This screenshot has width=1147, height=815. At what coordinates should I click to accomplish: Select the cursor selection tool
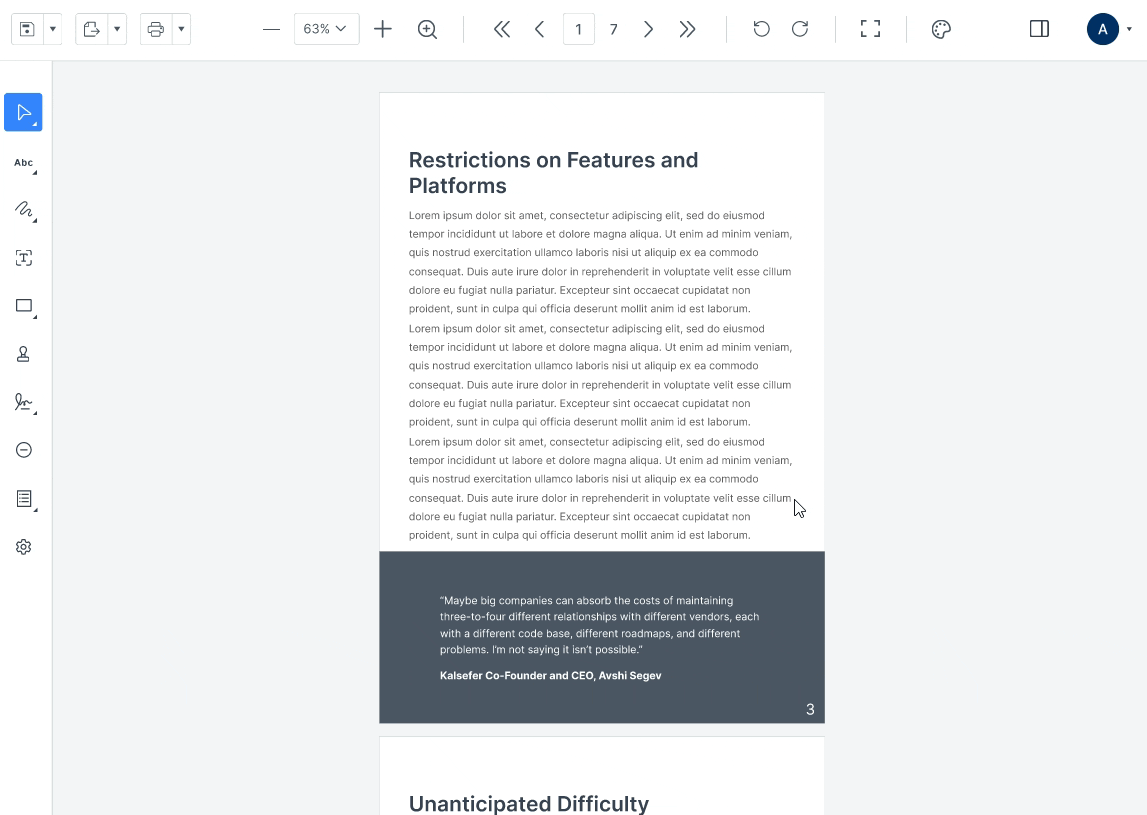[x=23, y=112]
